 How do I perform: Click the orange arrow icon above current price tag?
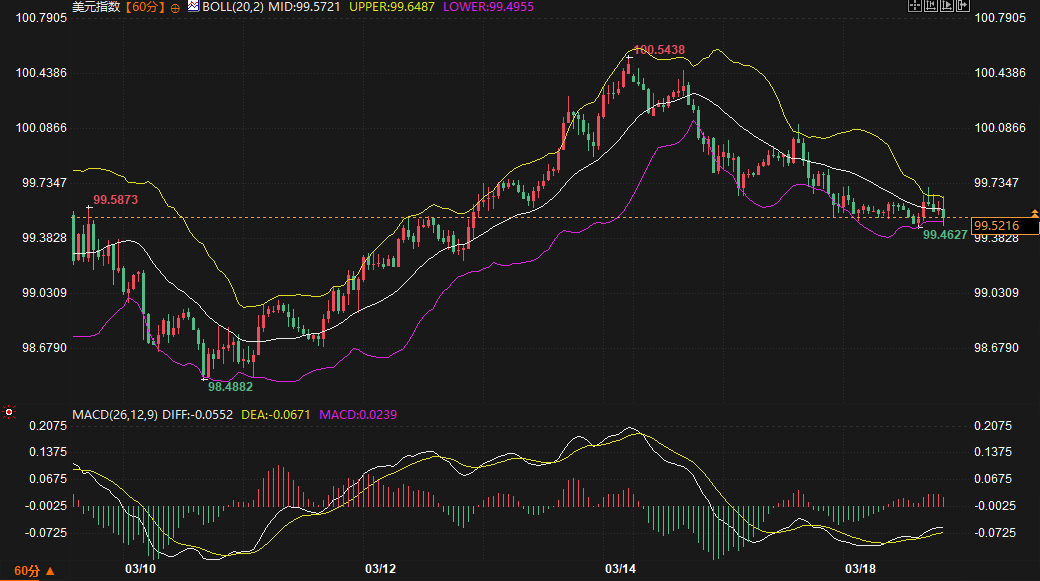click(1034, 213)
